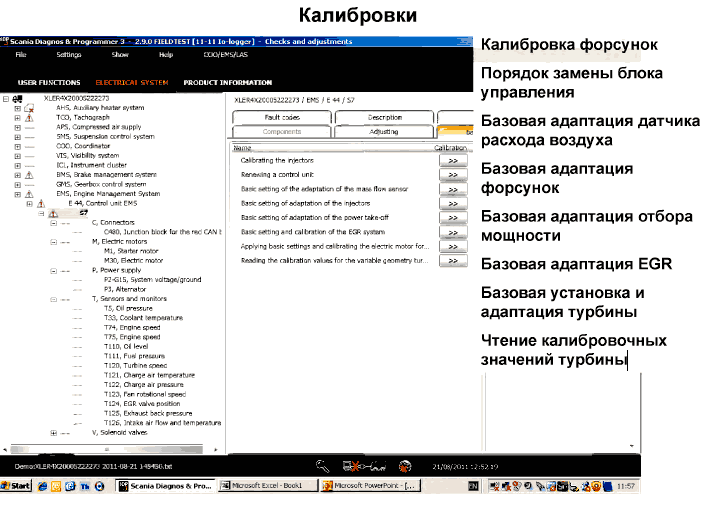
Task: Open the Adjusting tab
Action: click(x=383, y=131)
